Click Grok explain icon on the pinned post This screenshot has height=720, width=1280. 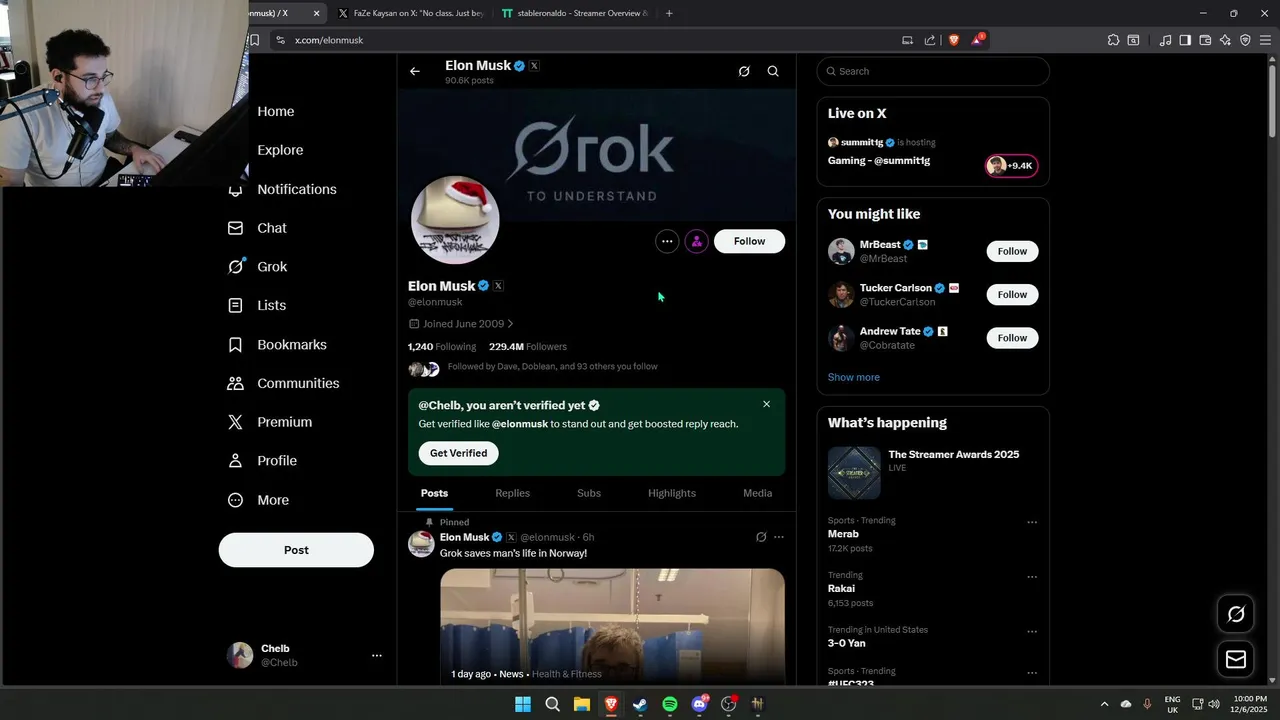(761, 537)
